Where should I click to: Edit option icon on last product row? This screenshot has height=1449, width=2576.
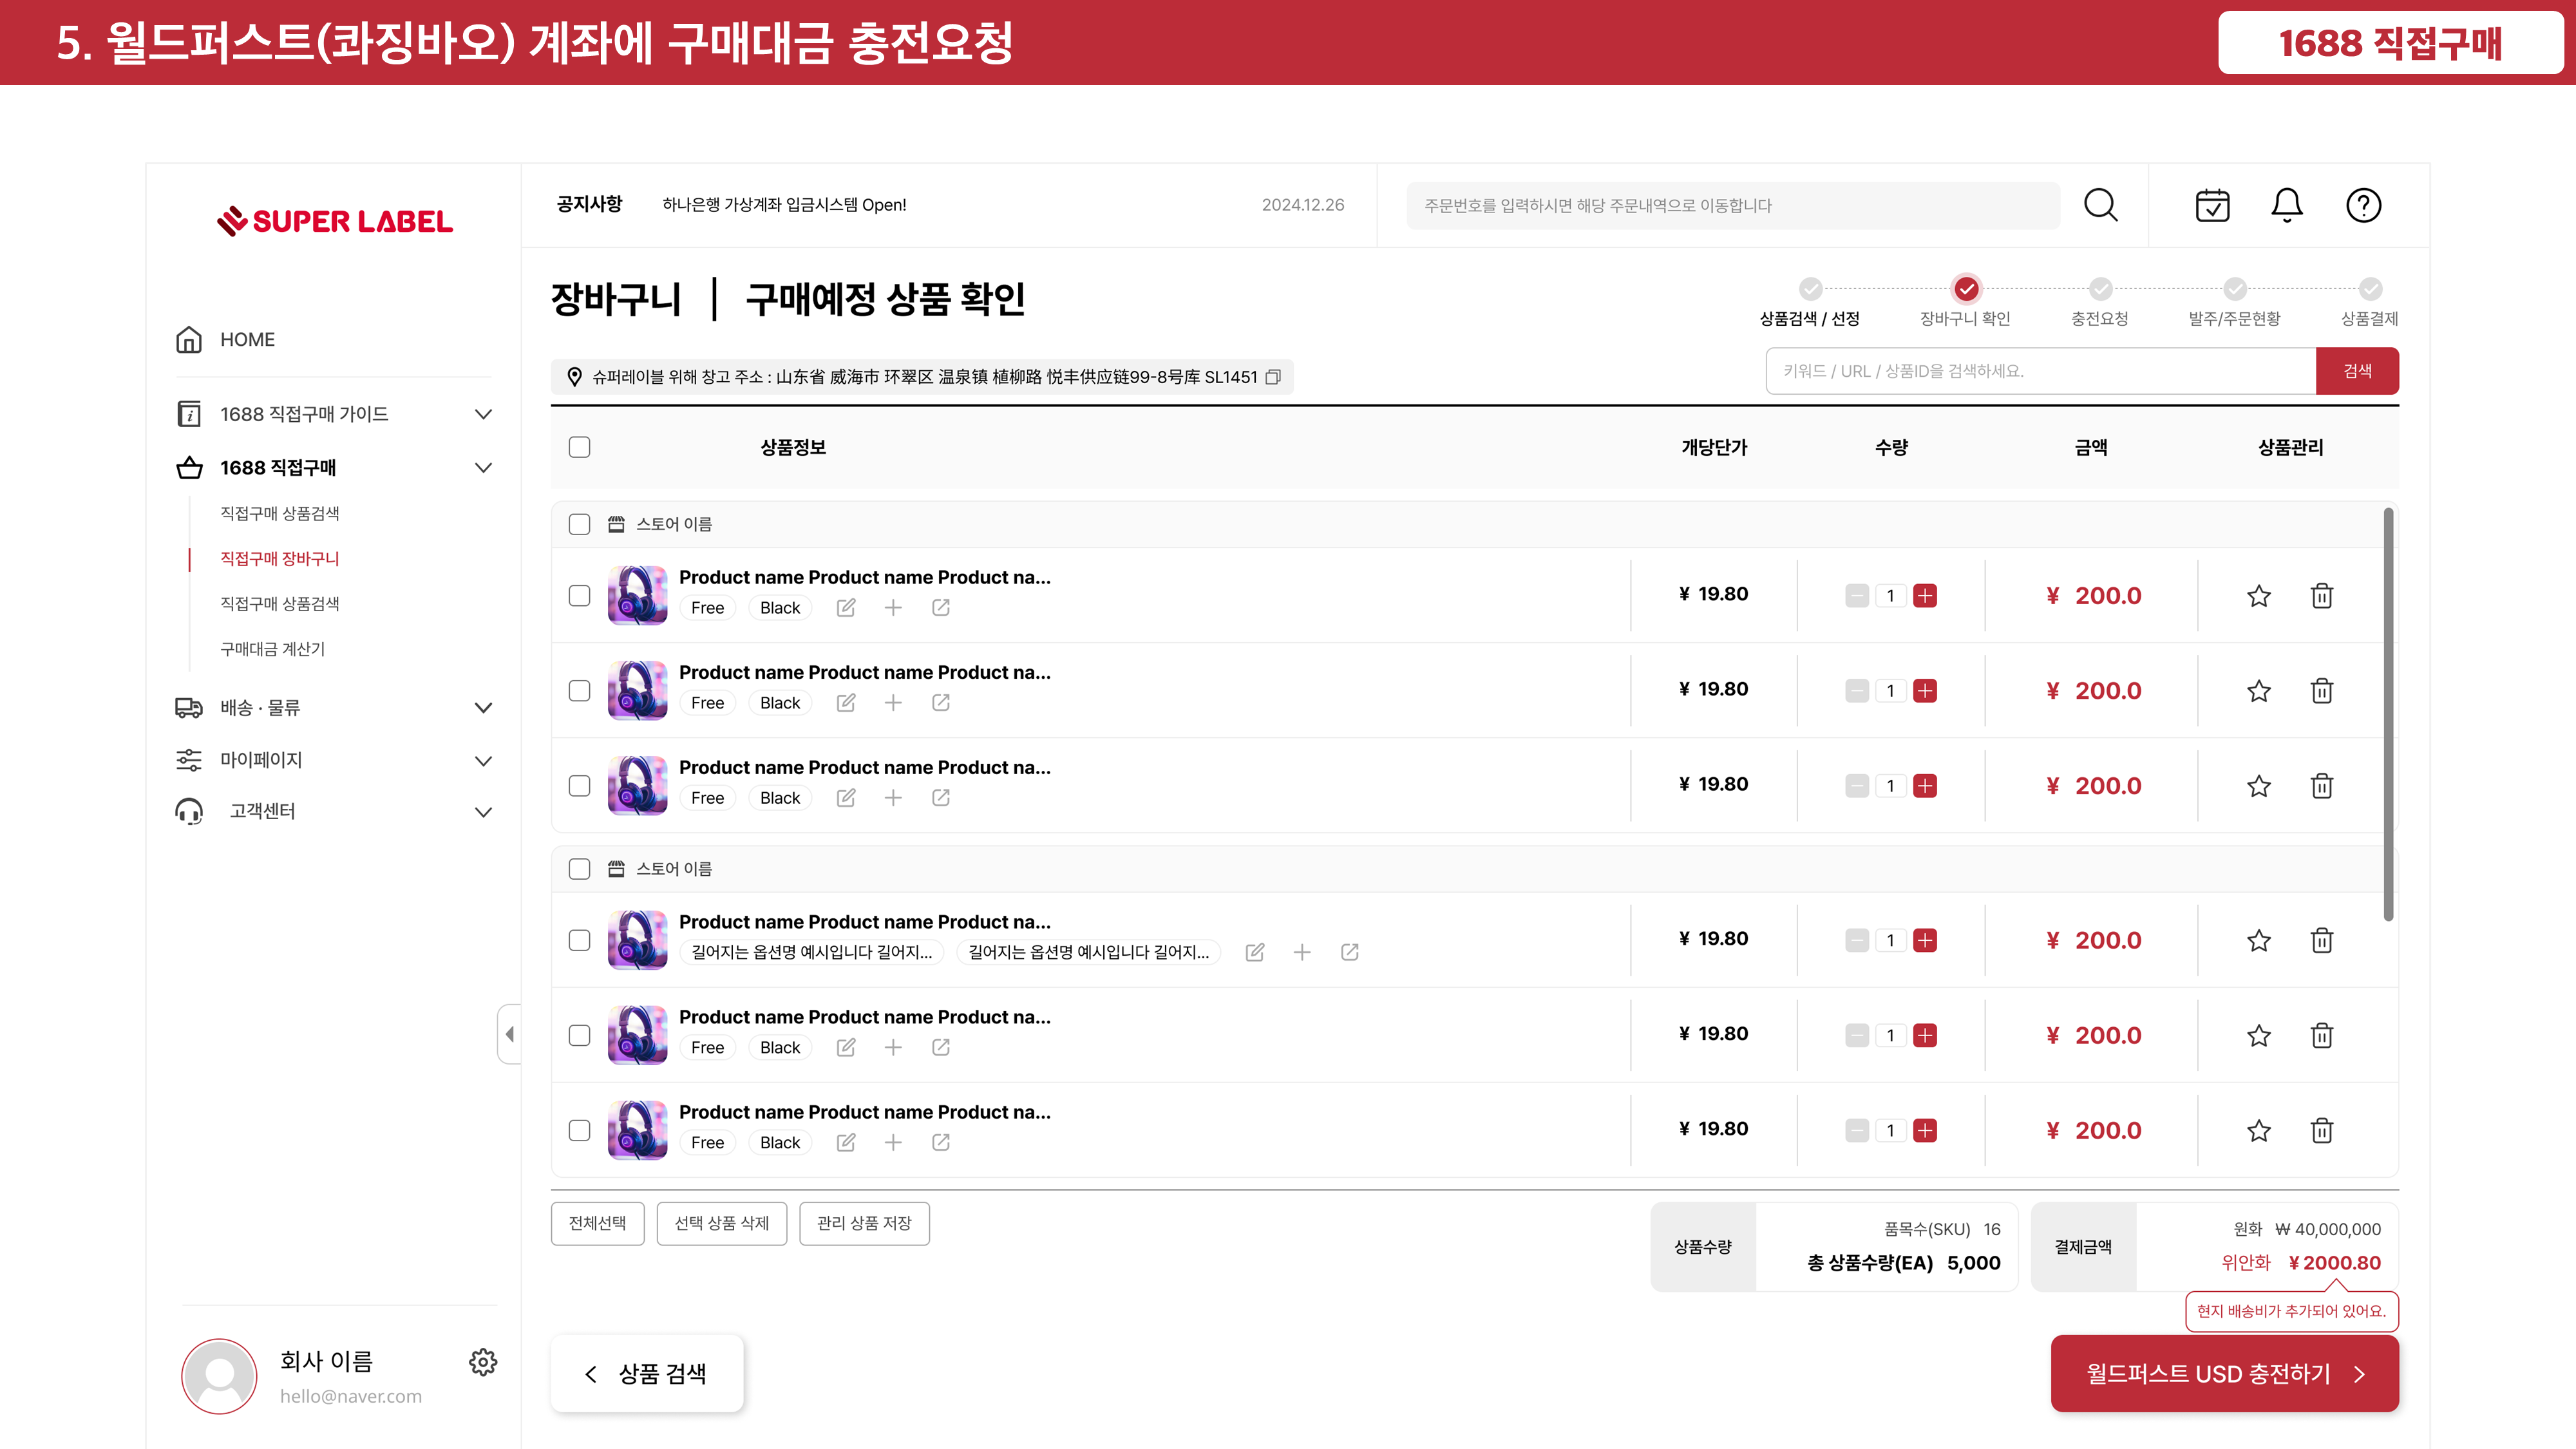(x=845, y=1142)
